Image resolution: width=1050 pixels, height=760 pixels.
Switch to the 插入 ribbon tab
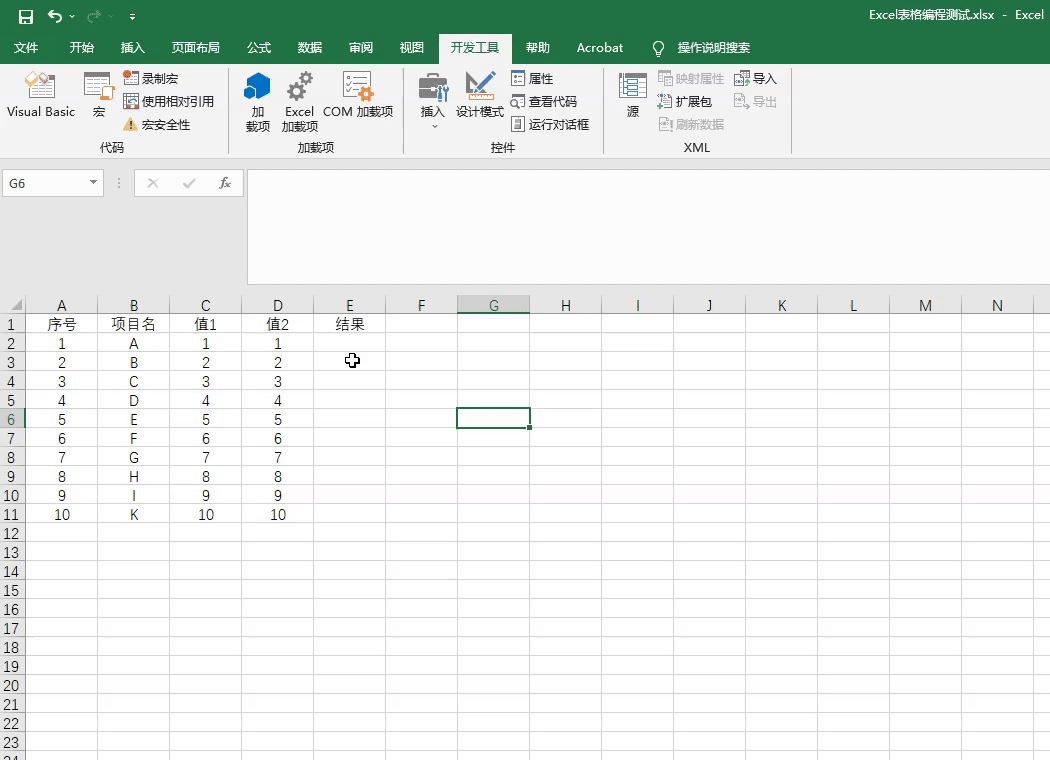[x=133, y=48]
